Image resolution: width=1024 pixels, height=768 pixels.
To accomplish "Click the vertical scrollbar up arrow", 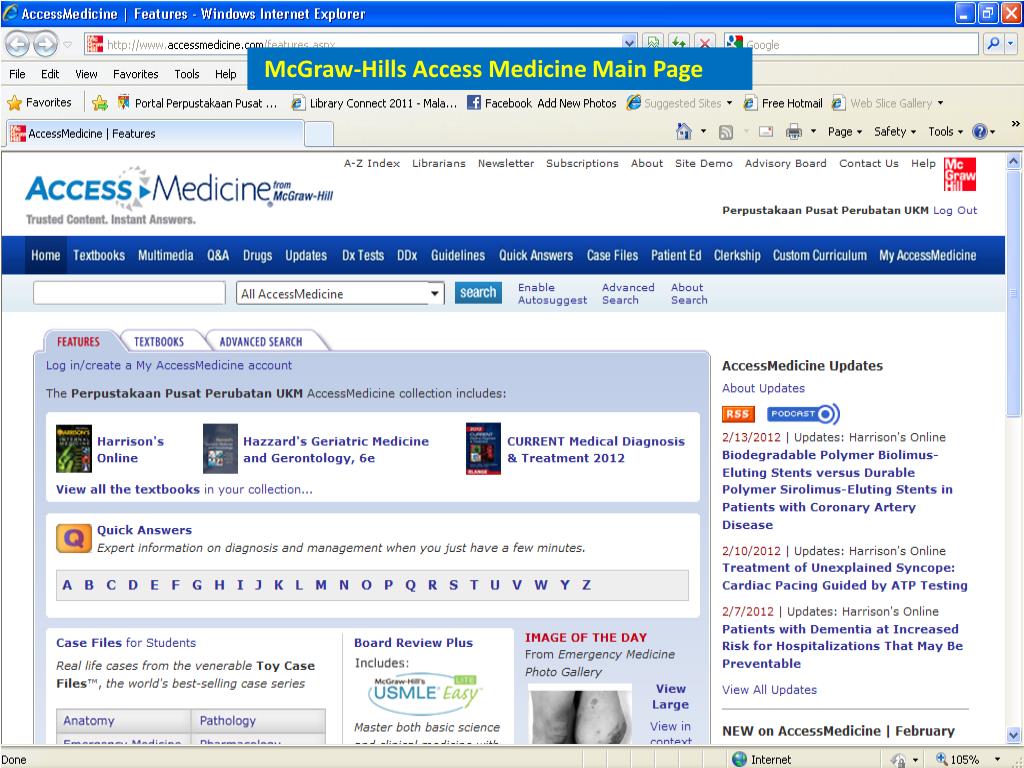I will pos(1014,161).
